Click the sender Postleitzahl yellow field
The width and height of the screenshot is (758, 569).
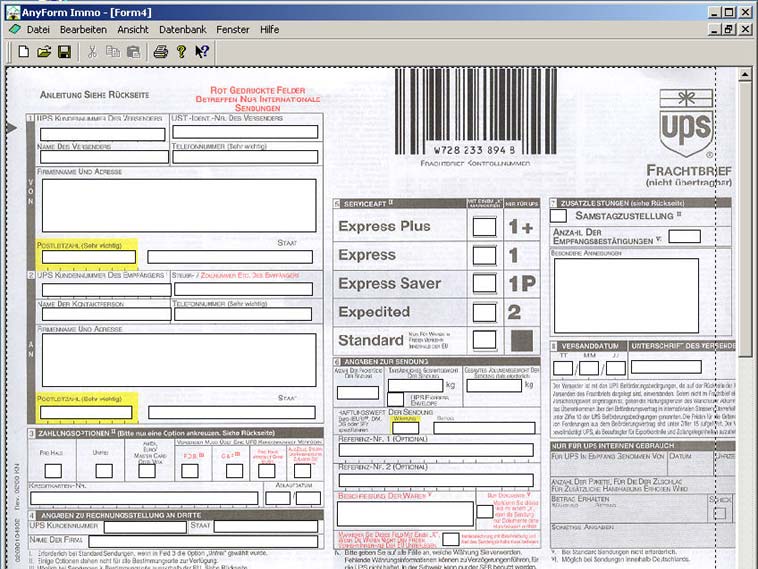88,257
